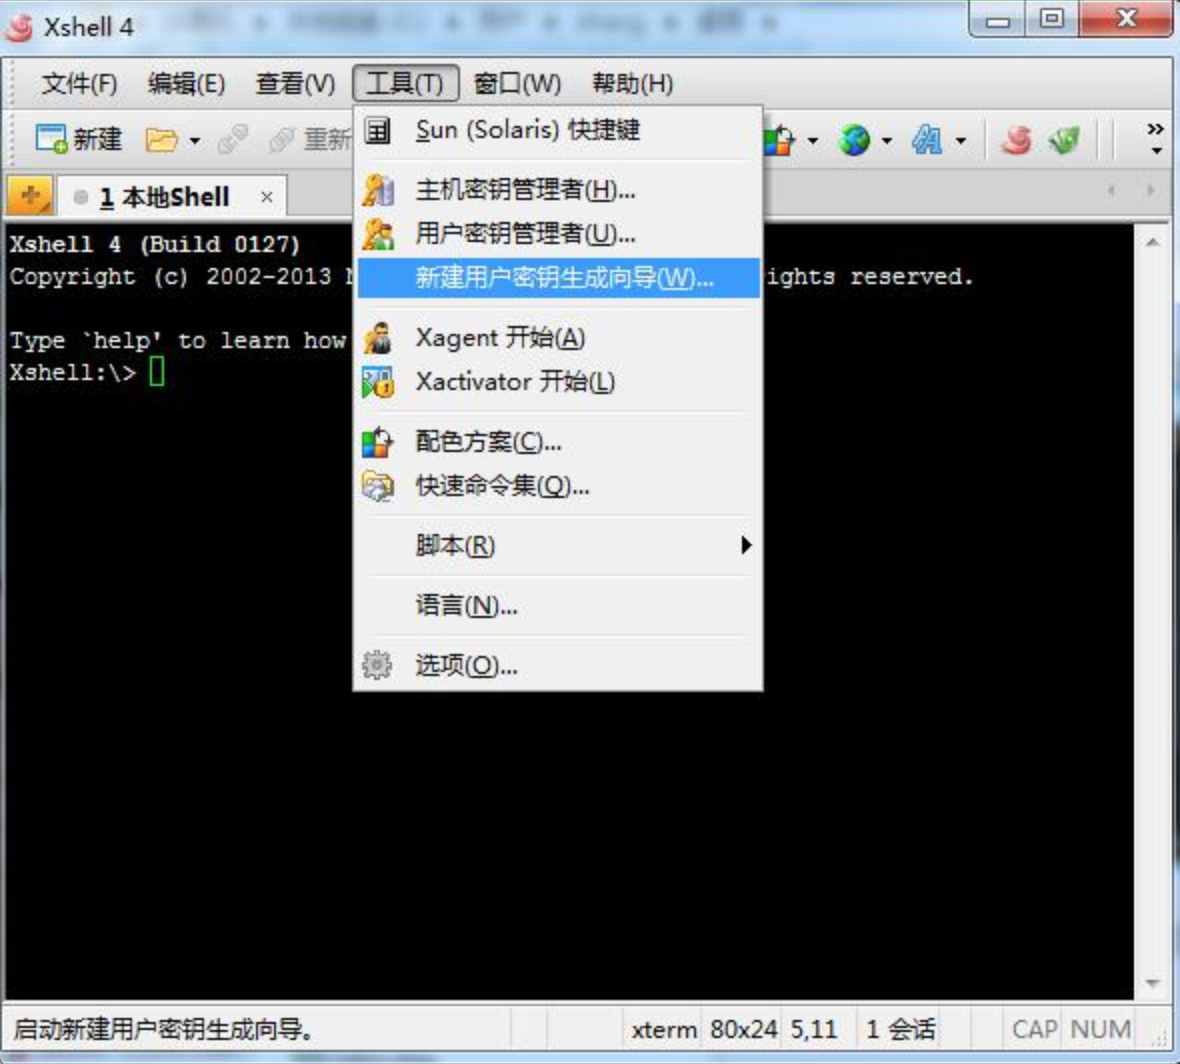
Task: Click the green Xftp toolbar icon
Action: (x=1064, y=140)
